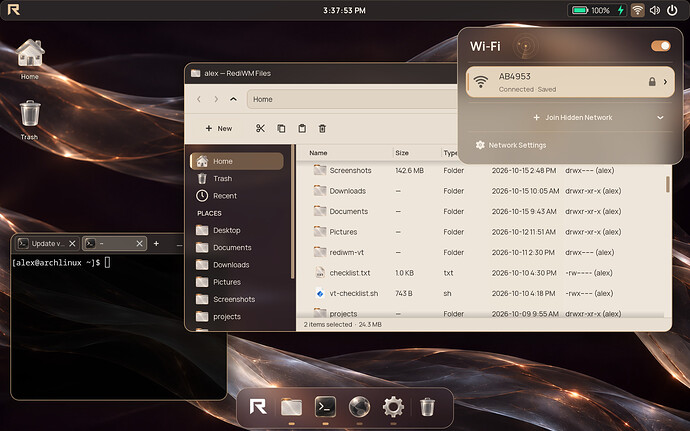Click the Paste clipboard icon
The height and width of the screenshot is (431, 690).
point(302,128)
